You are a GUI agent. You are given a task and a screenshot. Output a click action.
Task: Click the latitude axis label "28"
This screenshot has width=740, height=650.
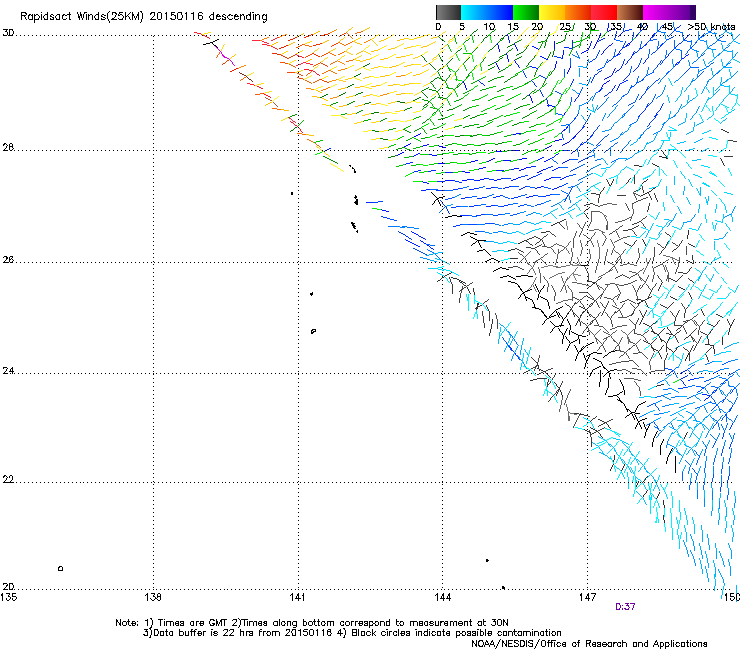click(x=8, y=147)
